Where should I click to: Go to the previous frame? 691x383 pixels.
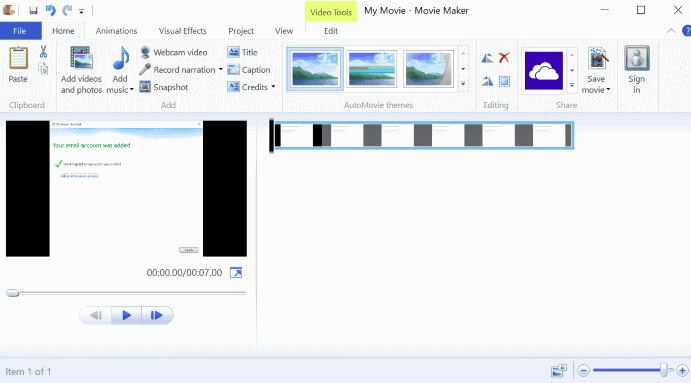tap(96, 315)
